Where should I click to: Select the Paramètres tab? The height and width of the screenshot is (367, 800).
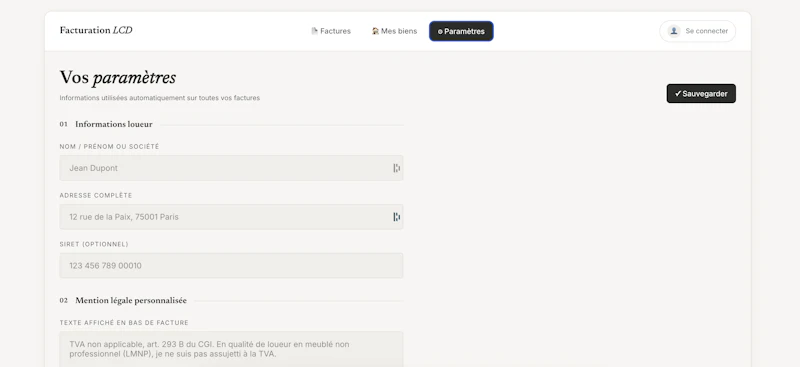point(461,31)
